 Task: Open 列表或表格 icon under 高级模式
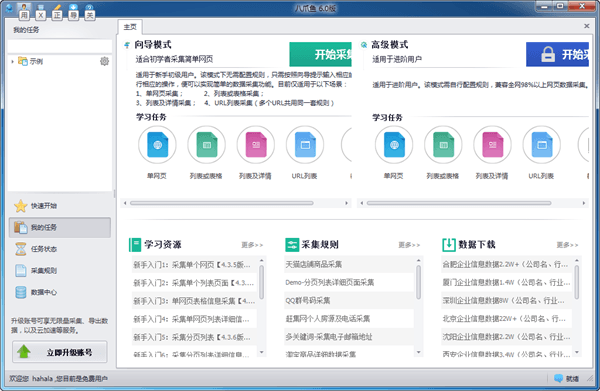[x=443, y=145]
